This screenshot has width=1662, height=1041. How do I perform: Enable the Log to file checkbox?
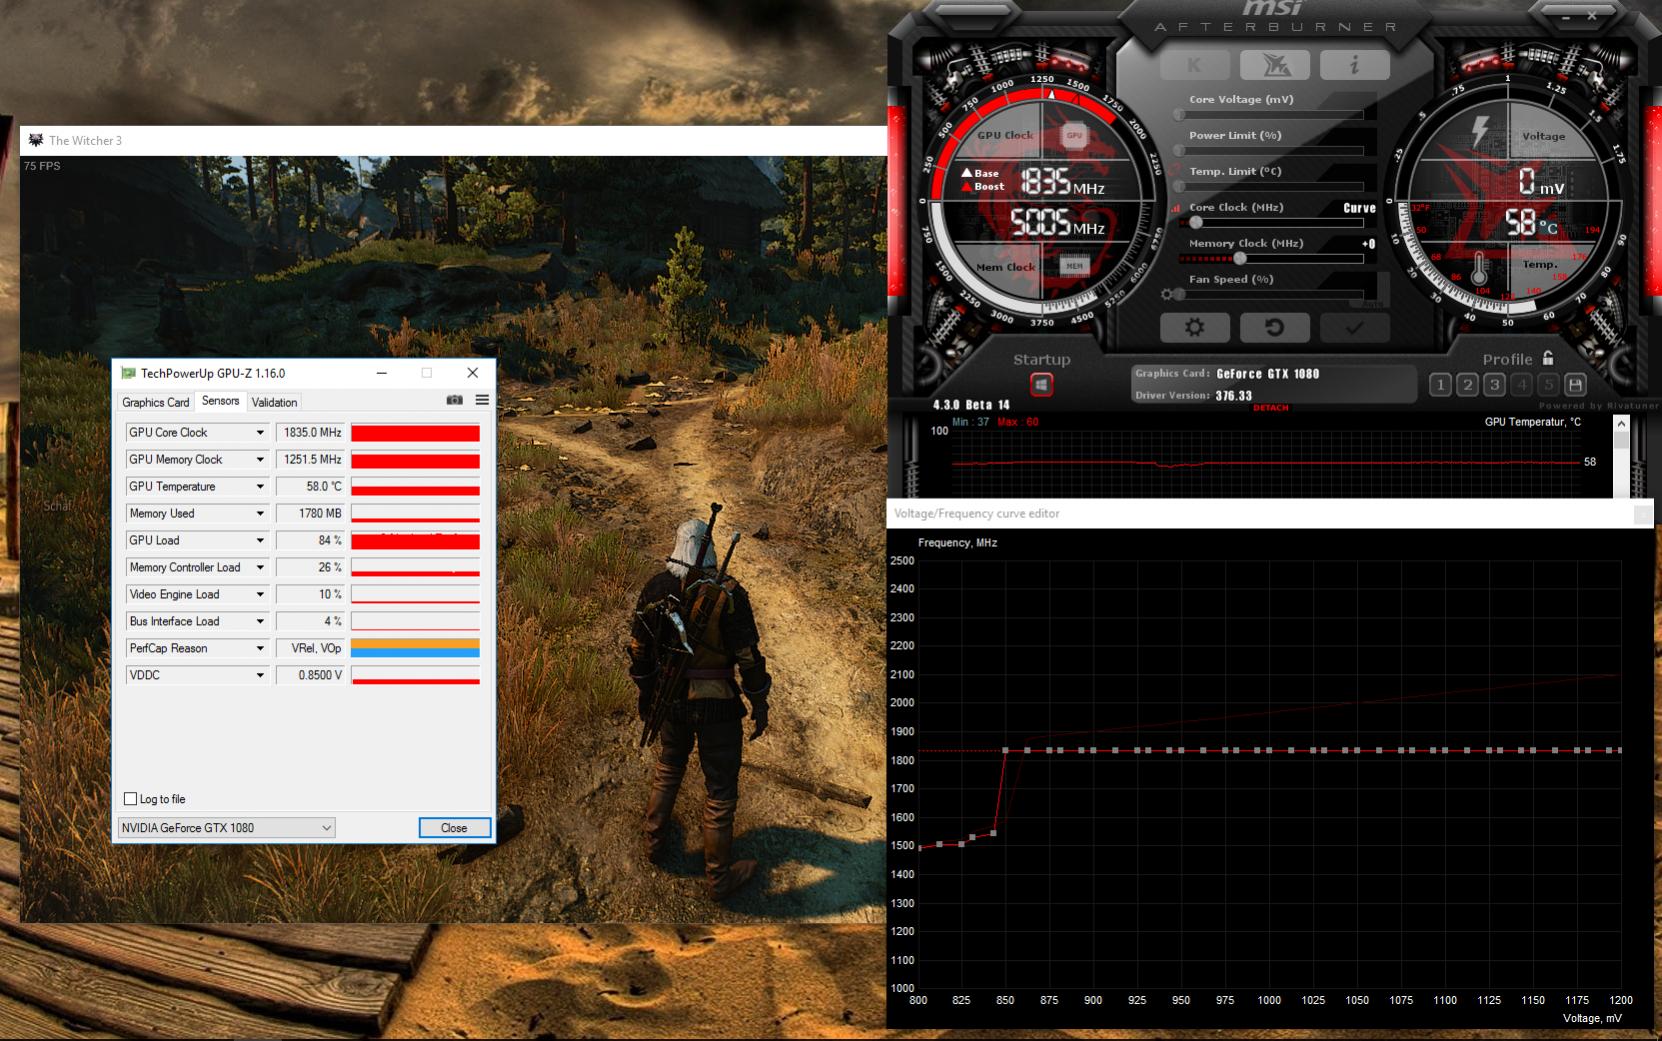pos(130,799)
